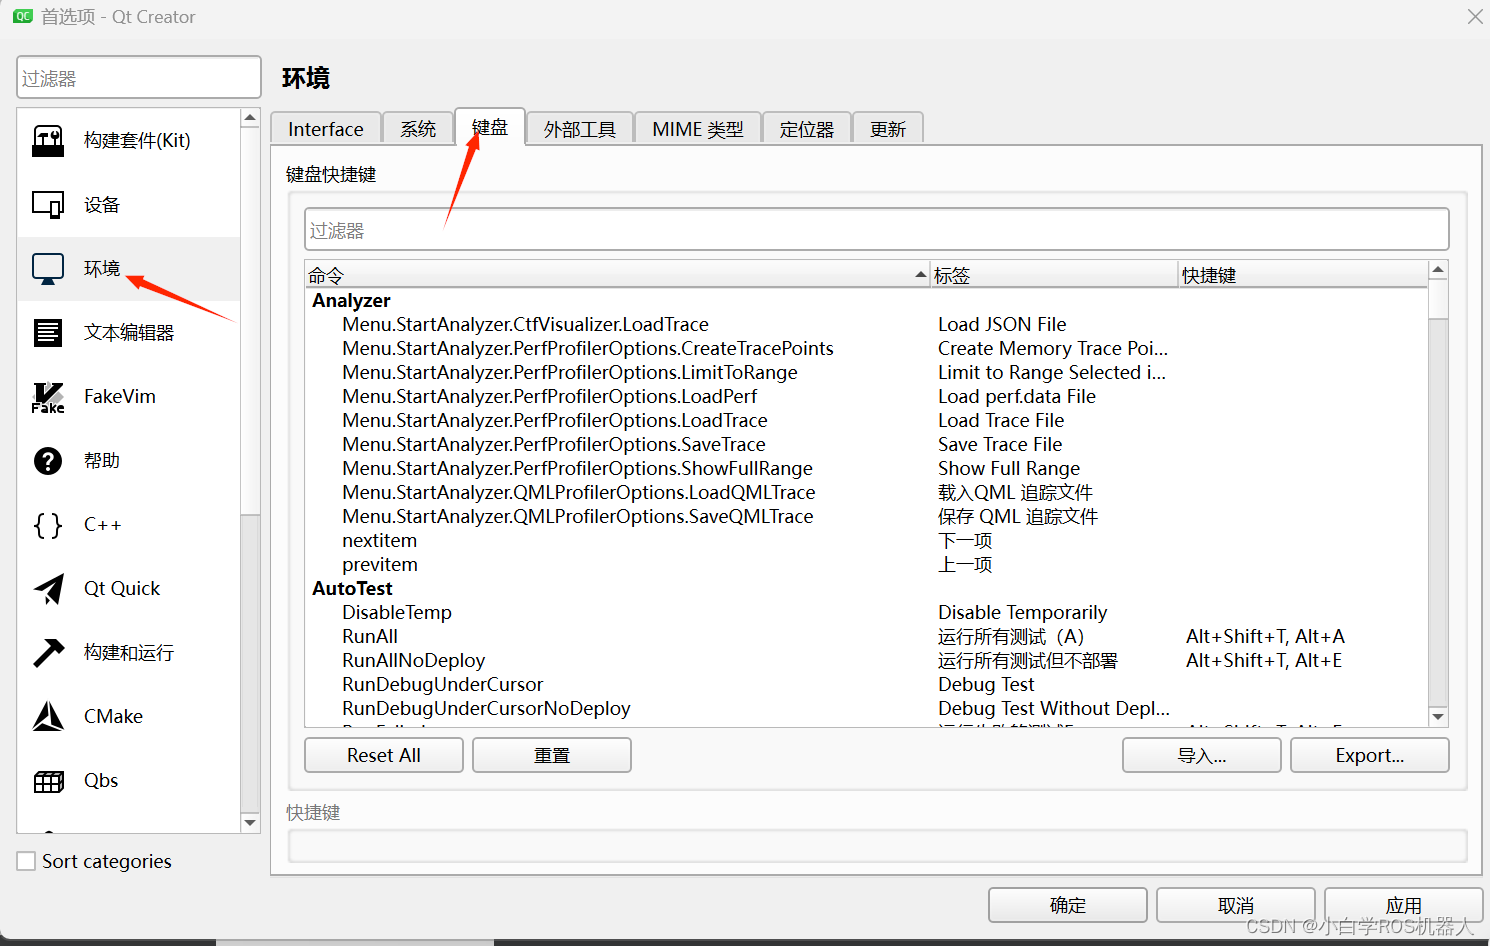The width and height of the screenshot is (1490, 946).
Task: Select the DisableTemp command row
Action: 866,612
